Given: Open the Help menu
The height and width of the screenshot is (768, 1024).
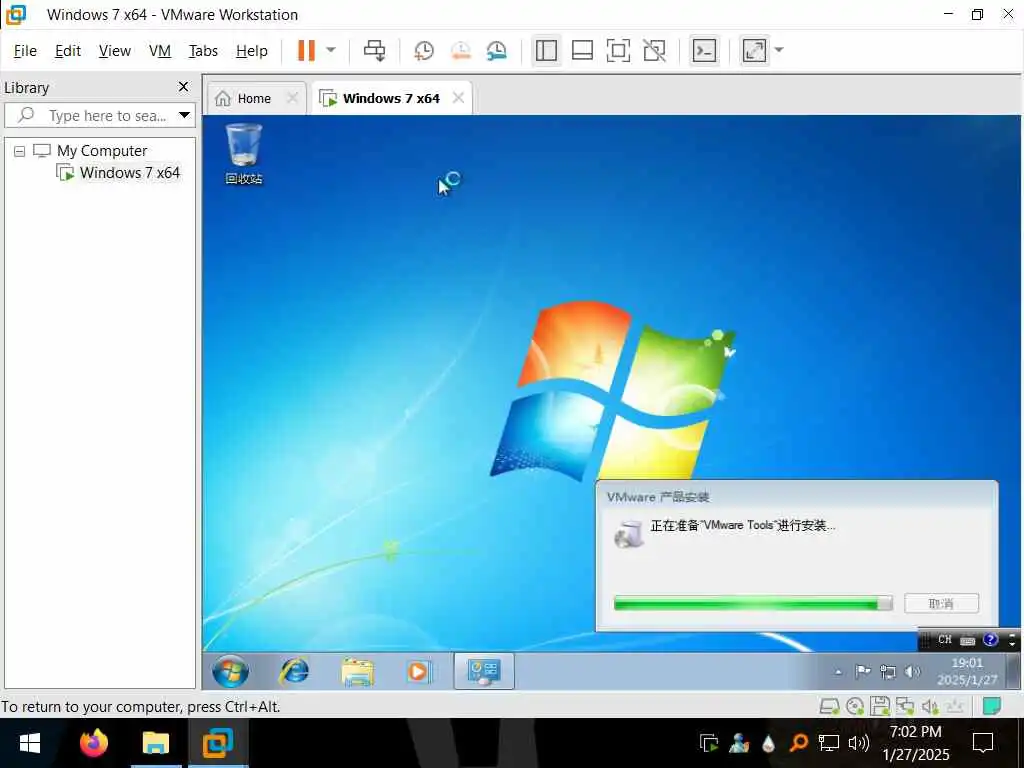Looking at the screenshot, I should [252, 51].
